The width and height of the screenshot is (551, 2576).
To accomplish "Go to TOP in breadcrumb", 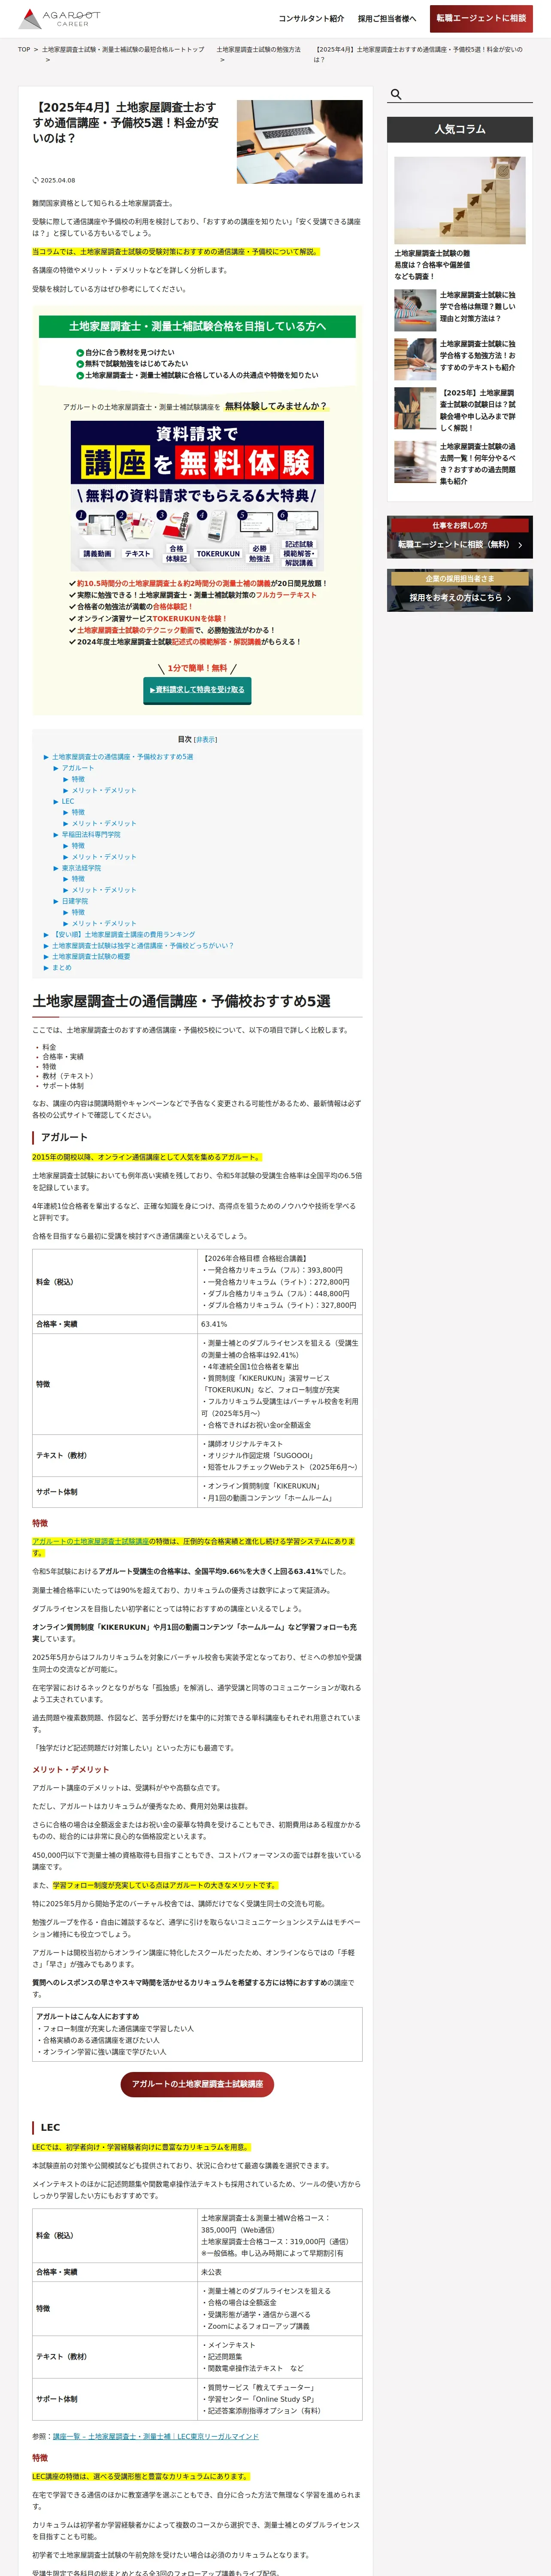I will pyautogui.click(x=24, y=49).
